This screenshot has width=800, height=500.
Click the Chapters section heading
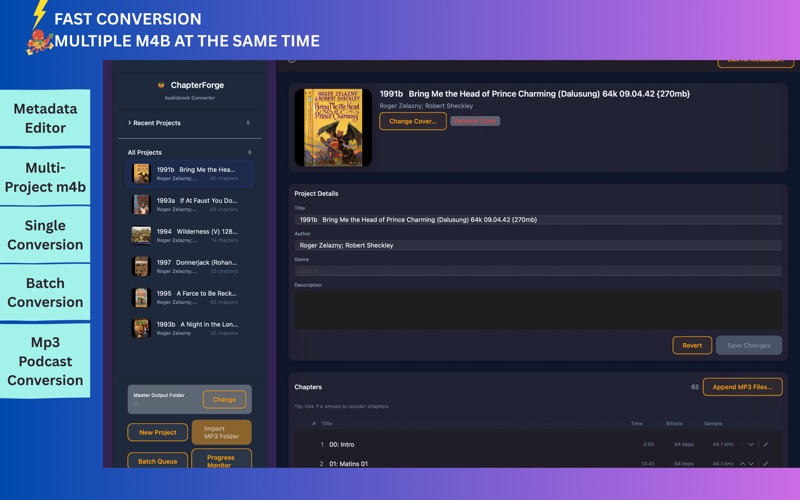[x=308, y=387]
